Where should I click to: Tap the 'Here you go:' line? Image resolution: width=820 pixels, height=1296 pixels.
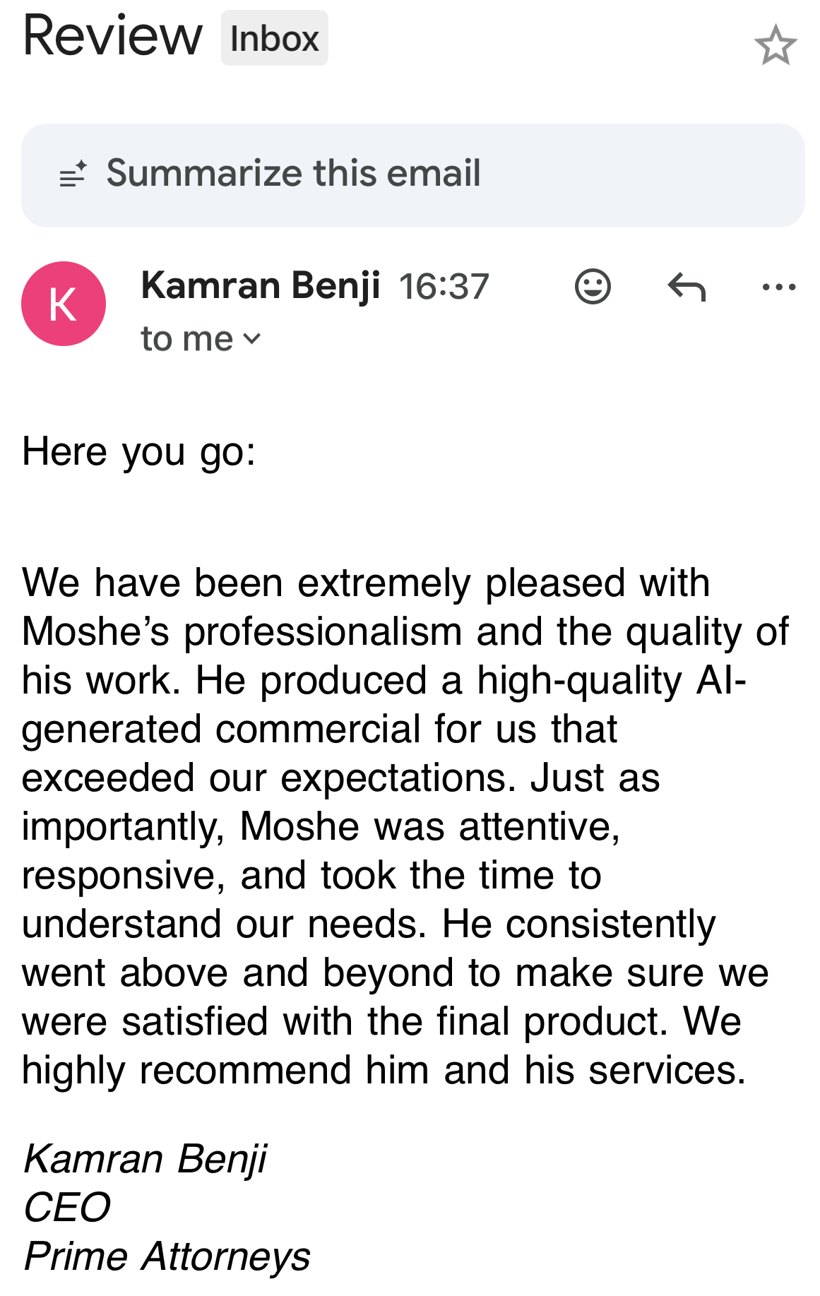[x=139, y=453]
